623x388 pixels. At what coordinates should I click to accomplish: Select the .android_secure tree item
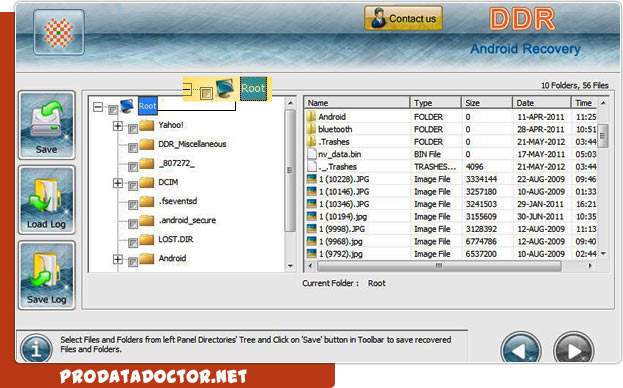coord(187,220)
